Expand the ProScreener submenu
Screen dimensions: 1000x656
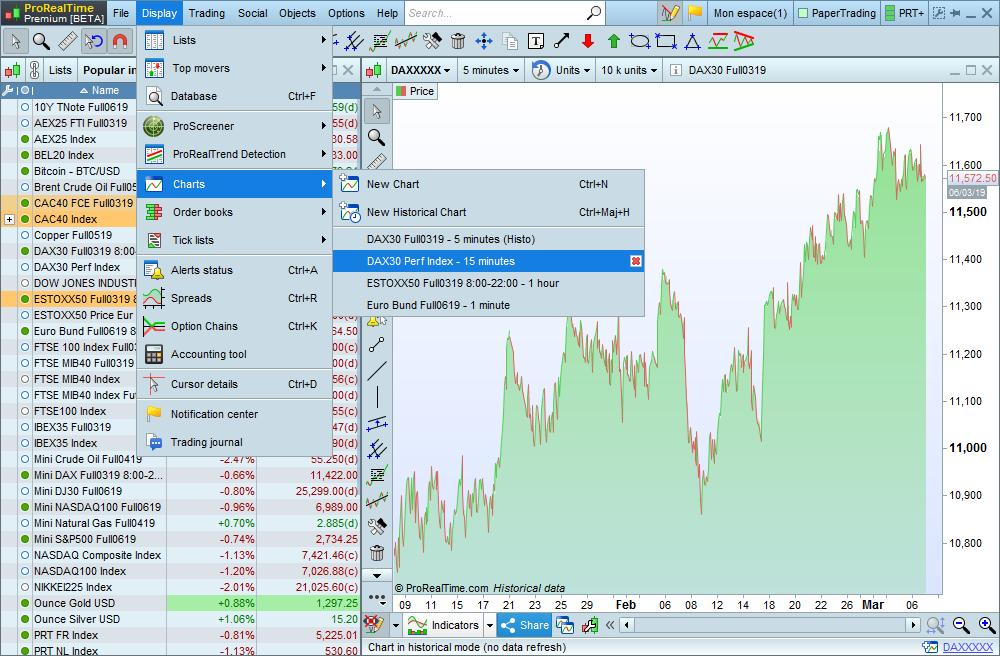pyautogui.click(x=234, y=126)
